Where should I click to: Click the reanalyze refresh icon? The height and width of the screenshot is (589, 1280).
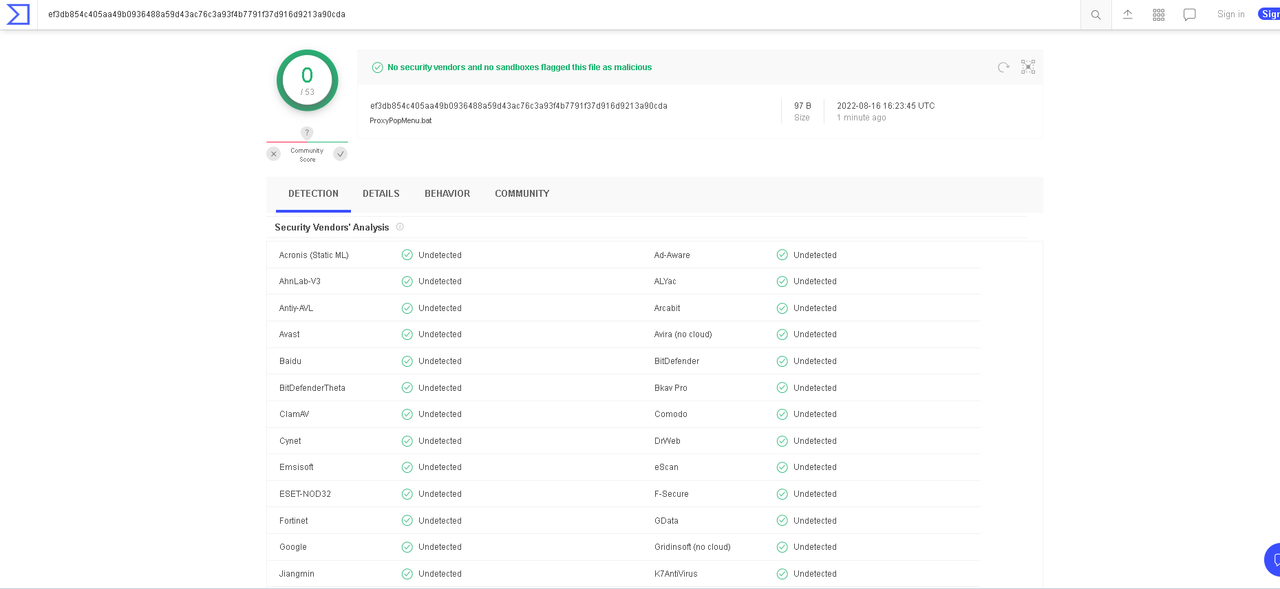[1003, 67]
